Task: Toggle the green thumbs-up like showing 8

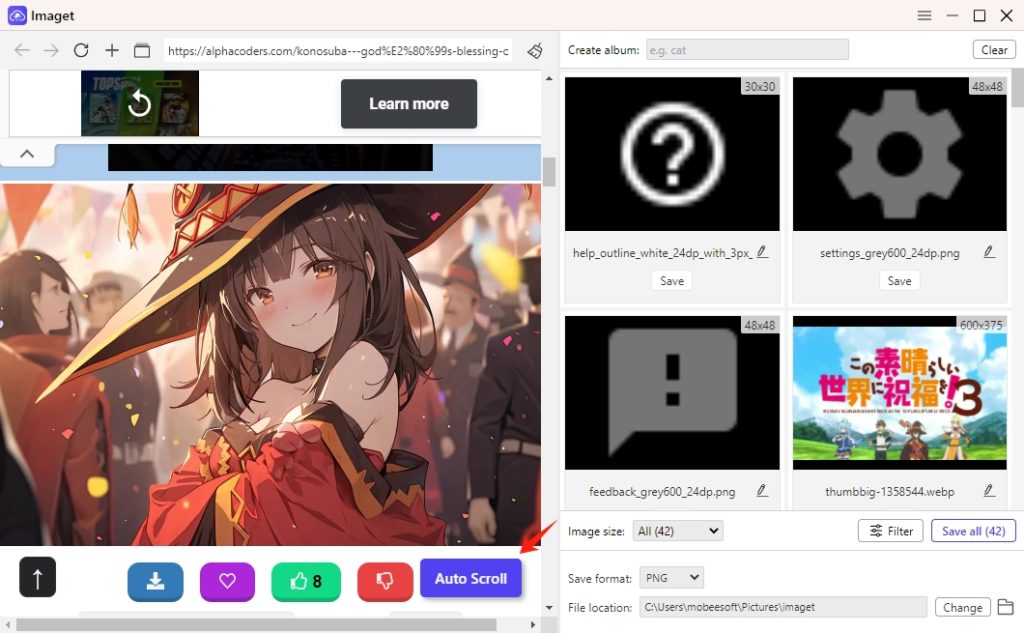Action: [x=306, y=578]
